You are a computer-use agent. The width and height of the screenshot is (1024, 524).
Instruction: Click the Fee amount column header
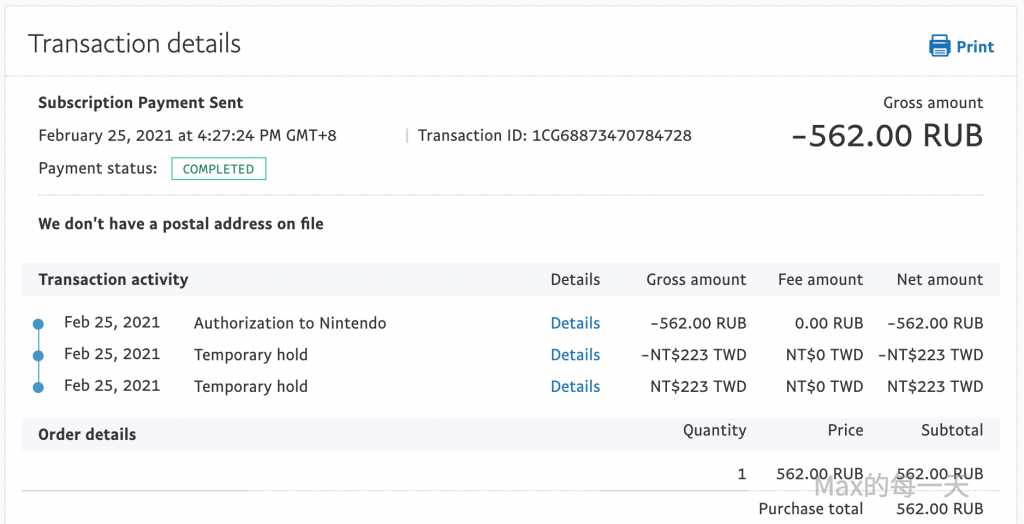820,280
